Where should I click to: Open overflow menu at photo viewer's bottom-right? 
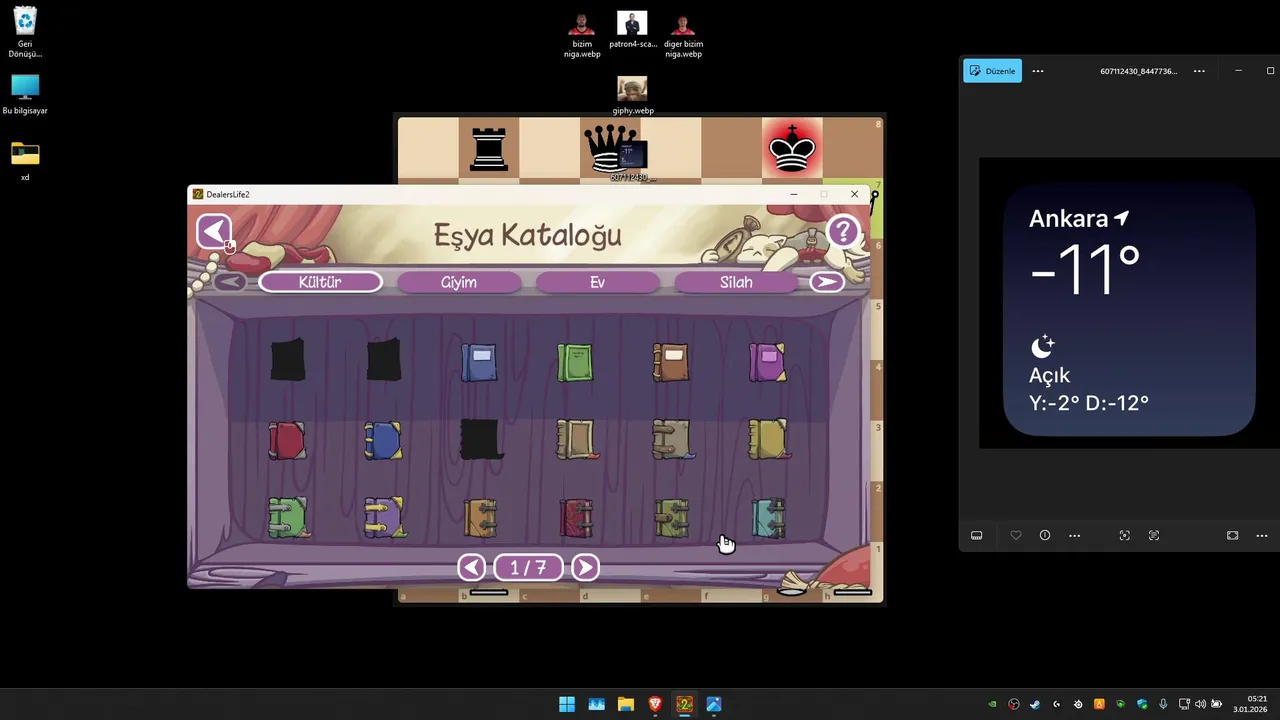pyautogui.click(x=1263, y=536)
